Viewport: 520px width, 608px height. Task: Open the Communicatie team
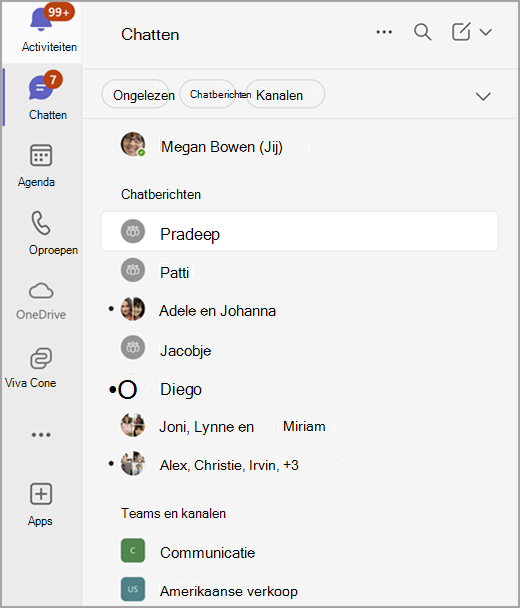(299, 552)
